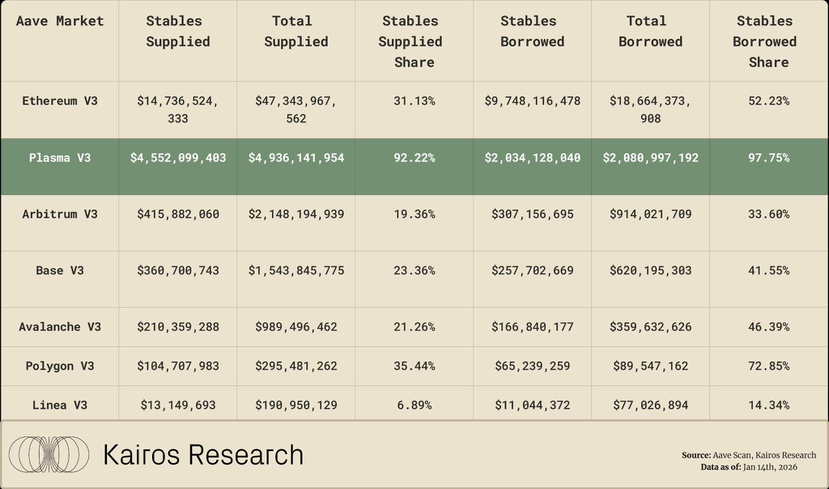Click the Arbitrum V3 row label
Viewport: 829px width, 489px height.
60,214
